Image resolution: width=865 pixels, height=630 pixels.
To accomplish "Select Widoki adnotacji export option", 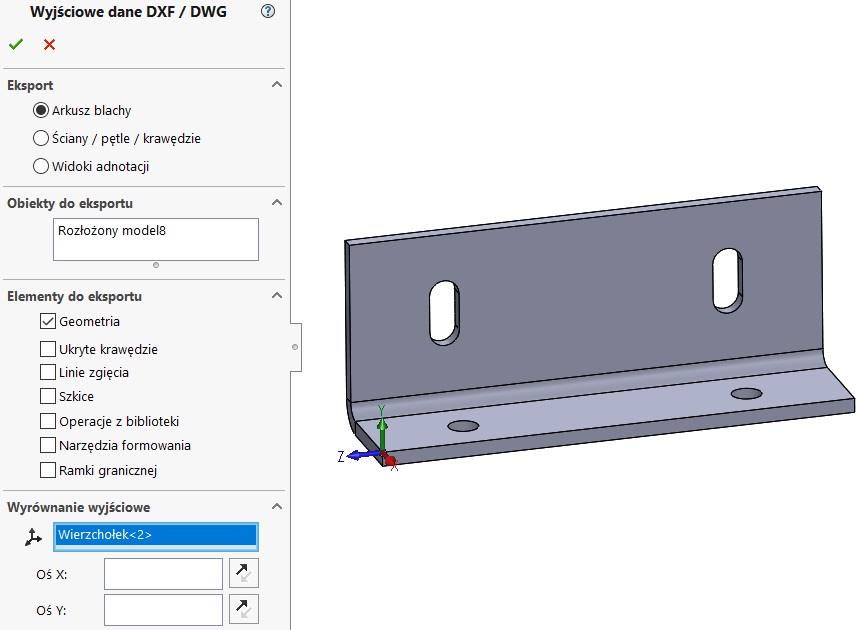I will (x=40, y=166).
